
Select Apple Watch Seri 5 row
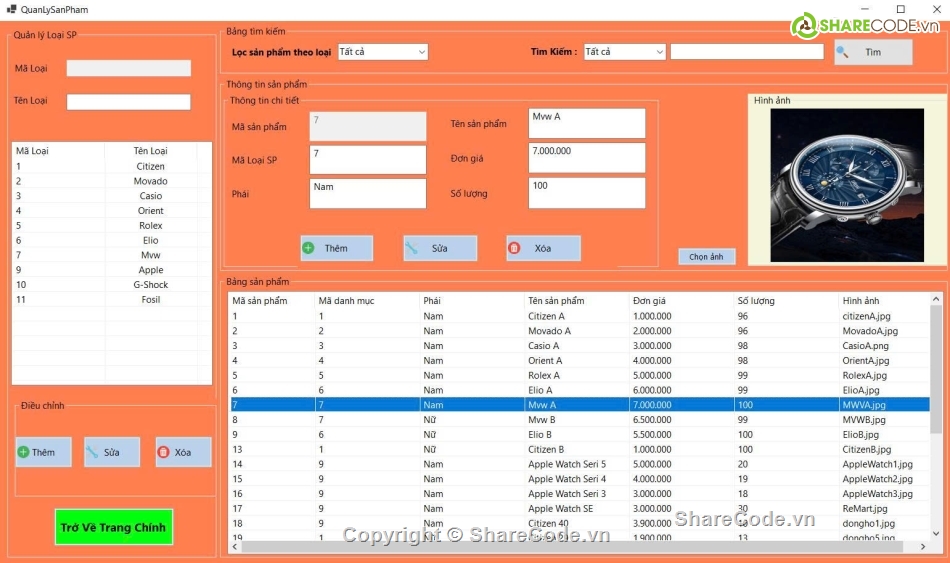(579, 464)
